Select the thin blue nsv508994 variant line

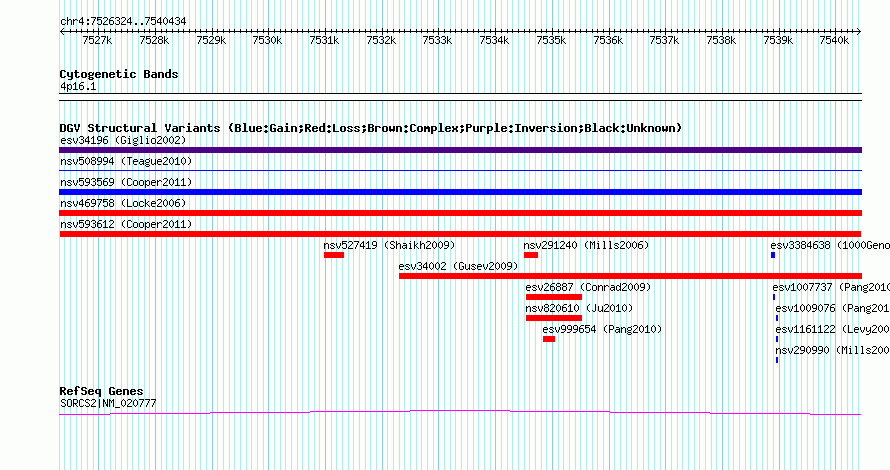460,170
